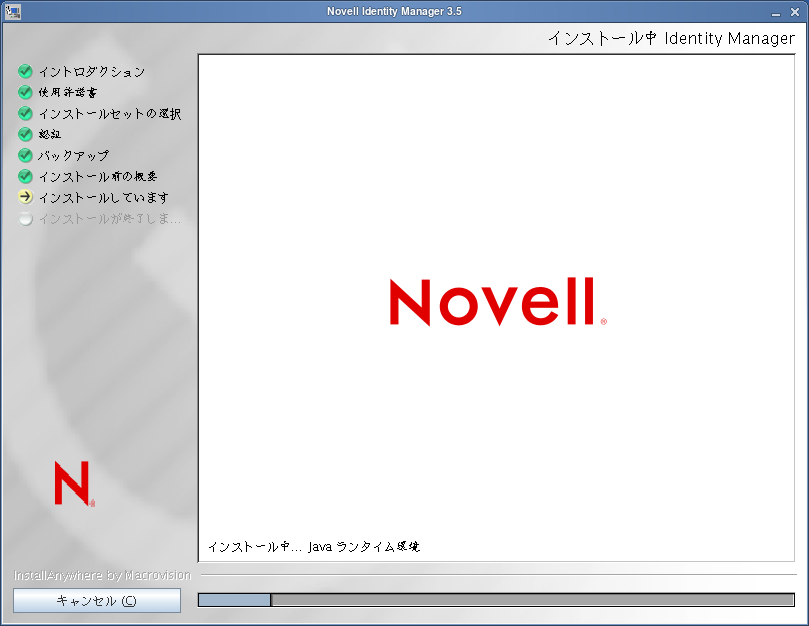
Task: Click the gray circle beside the final step
Action: (25, 219)
